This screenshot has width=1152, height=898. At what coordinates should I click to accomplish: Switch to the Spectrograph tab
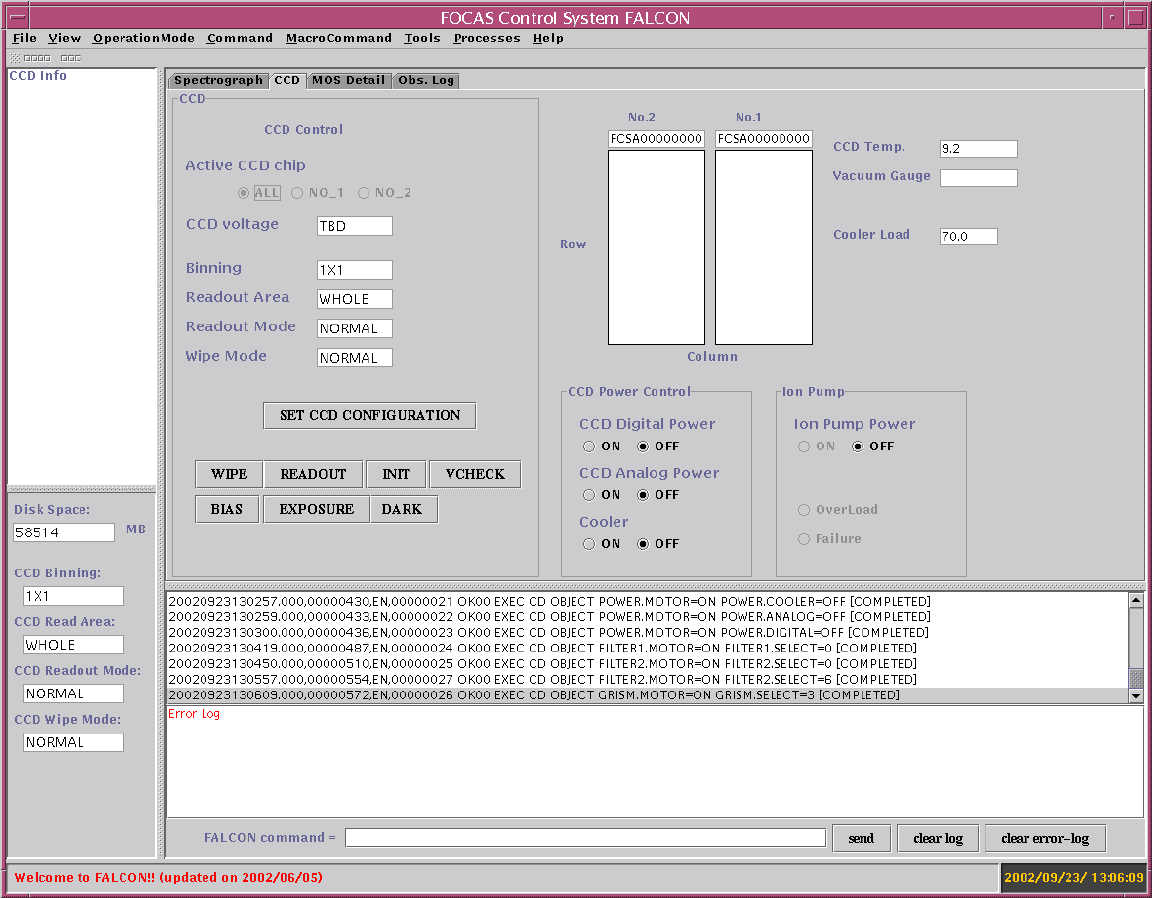[218, 80]
